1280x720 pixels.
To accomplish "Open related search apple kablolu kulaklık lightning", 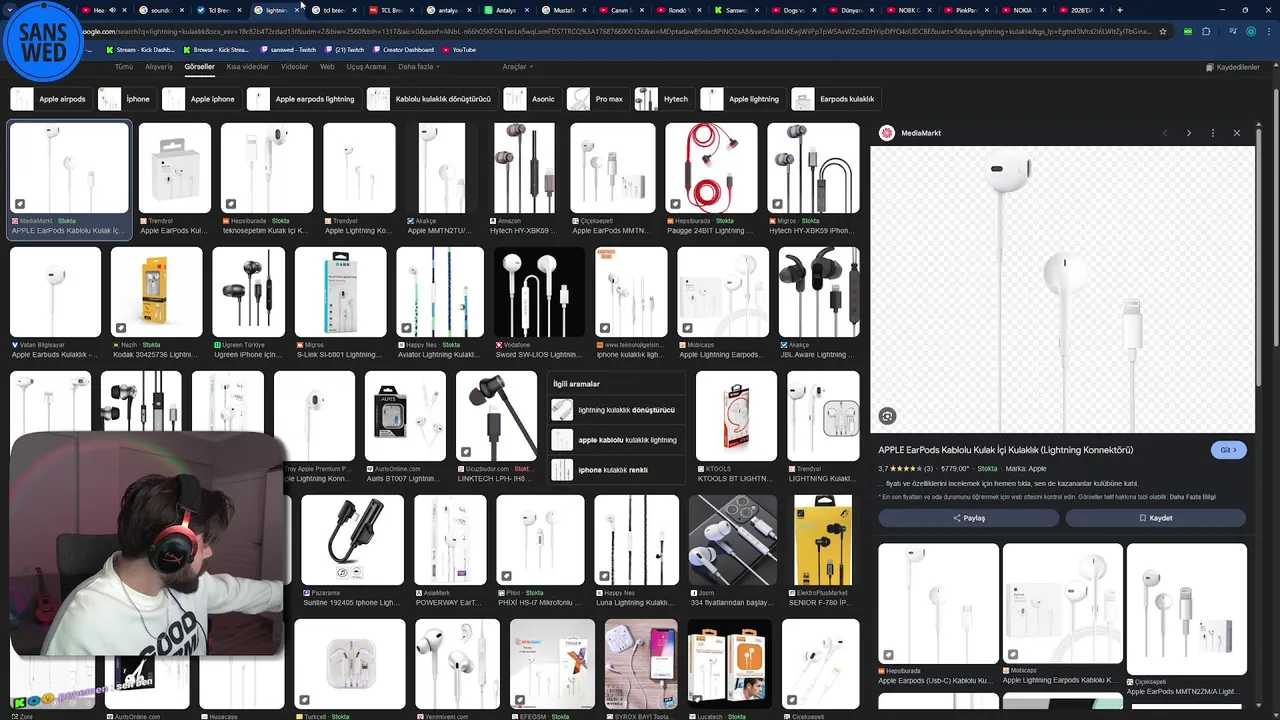I will [x=616, y=440].
